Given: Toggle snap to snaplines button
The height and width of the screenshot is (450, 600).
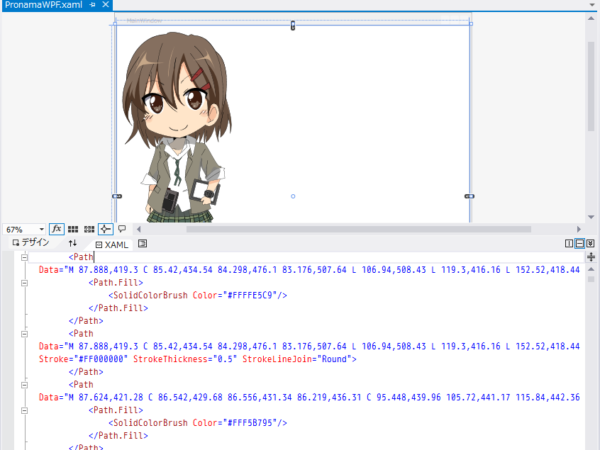Looking at the screenshot, I should click(x=106, y=229).
